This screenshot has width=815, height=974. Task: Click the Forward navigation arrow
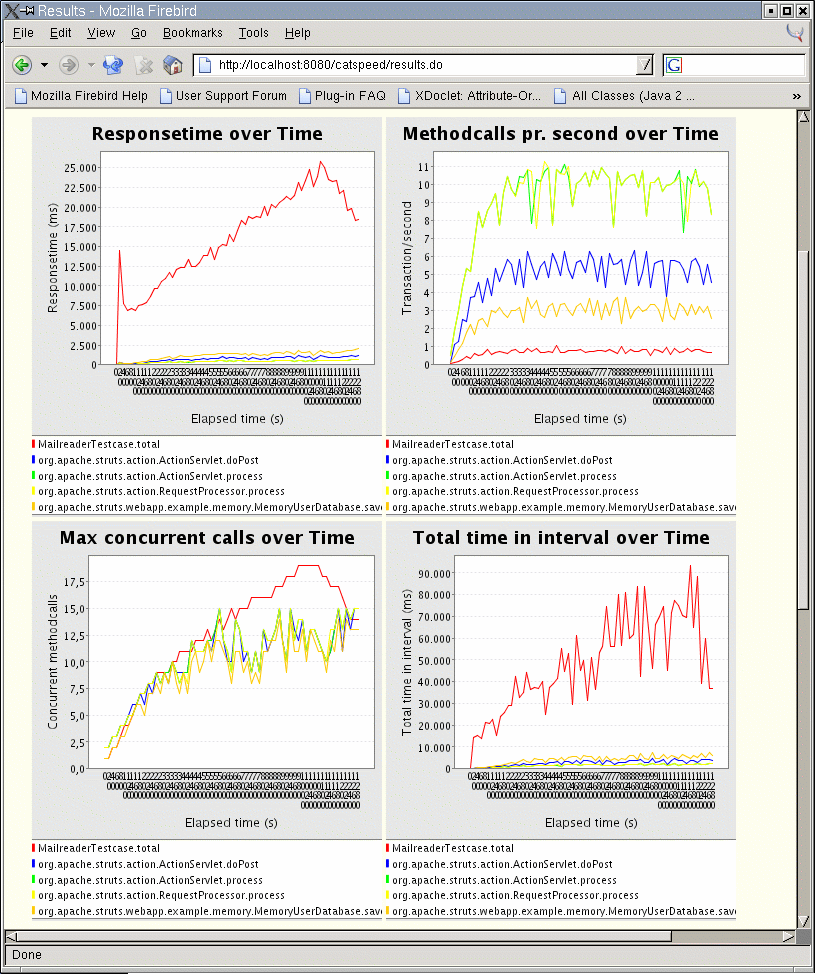click(69, 65)
